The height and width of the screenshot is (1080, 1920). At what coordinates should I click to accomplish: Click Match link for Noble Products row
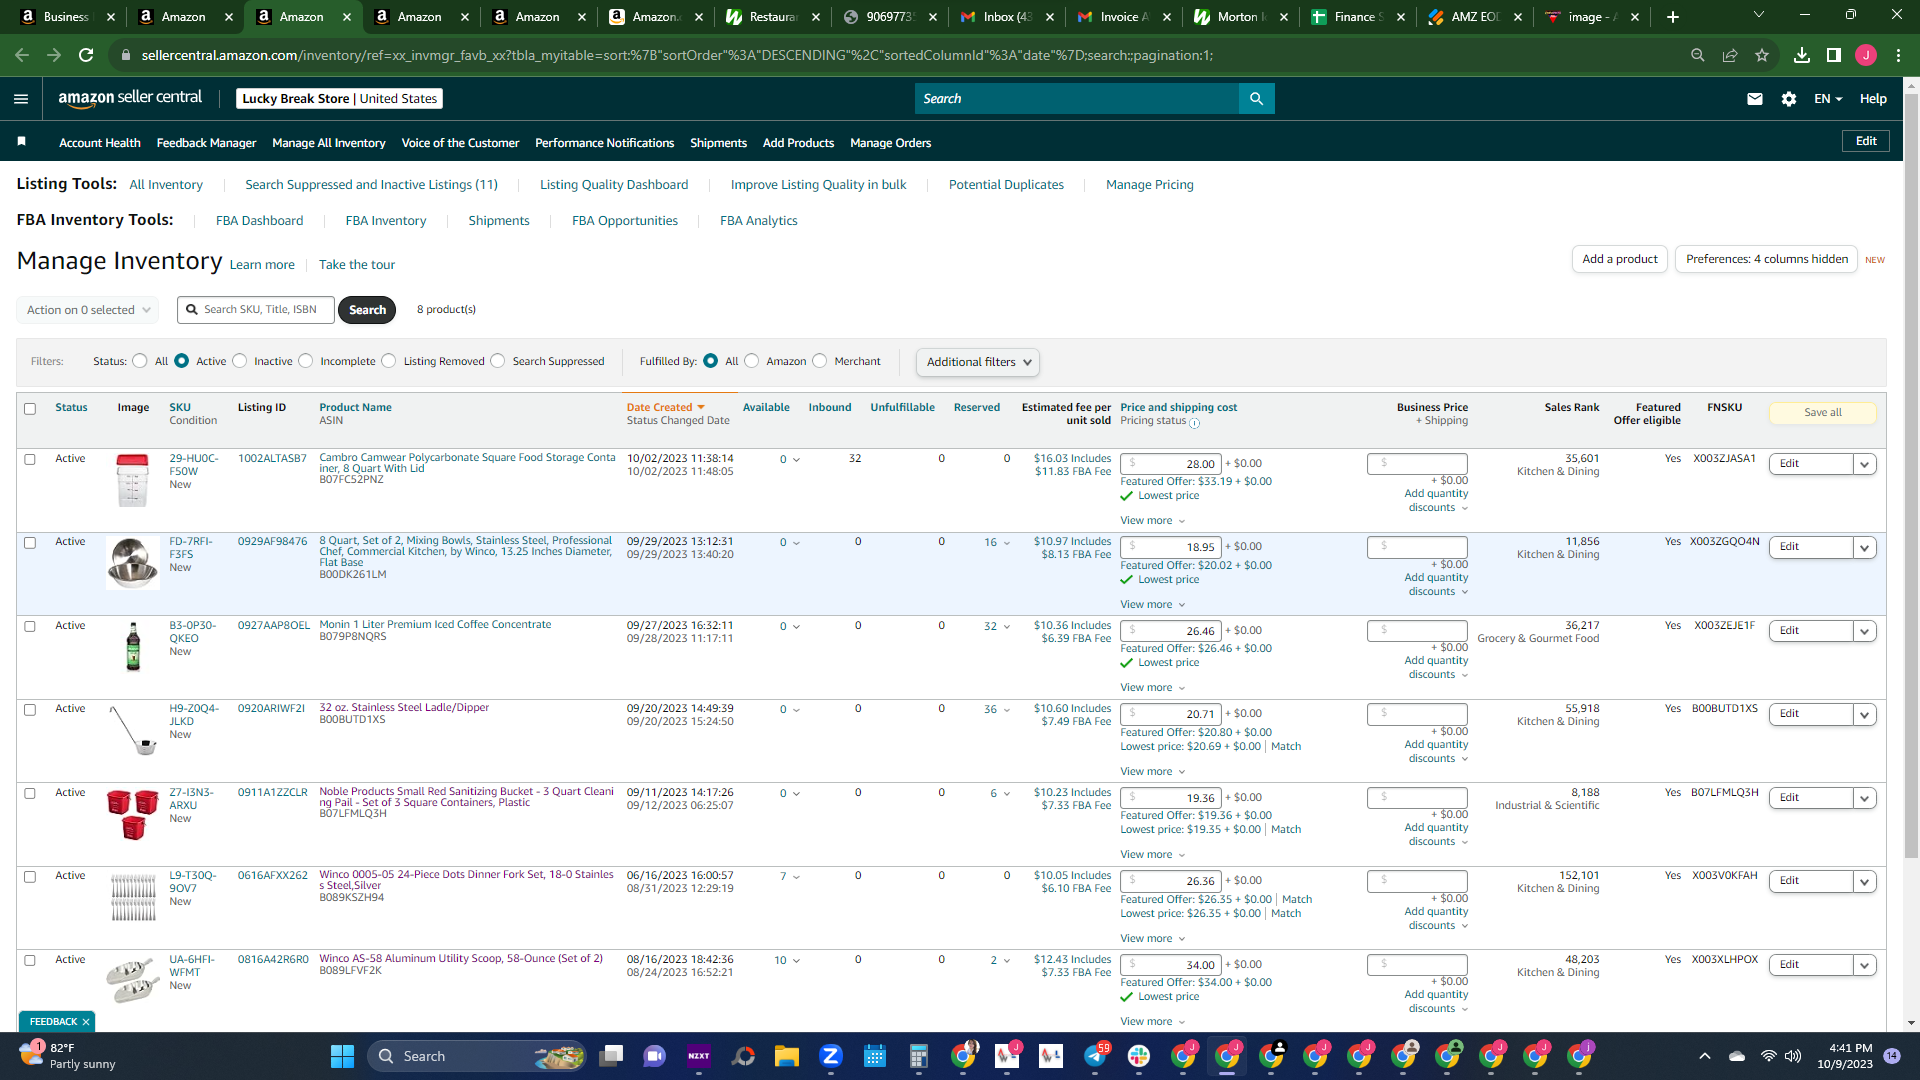(1286, 830)
